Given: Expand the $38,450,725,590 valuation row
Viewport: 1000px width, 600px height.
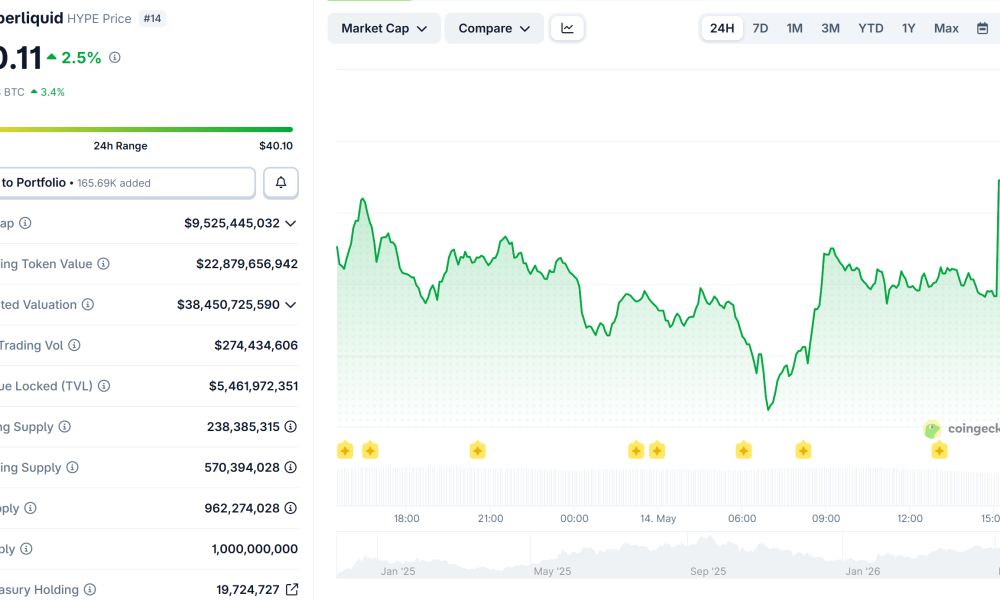Looking at the screenshot, I should 291,305.
